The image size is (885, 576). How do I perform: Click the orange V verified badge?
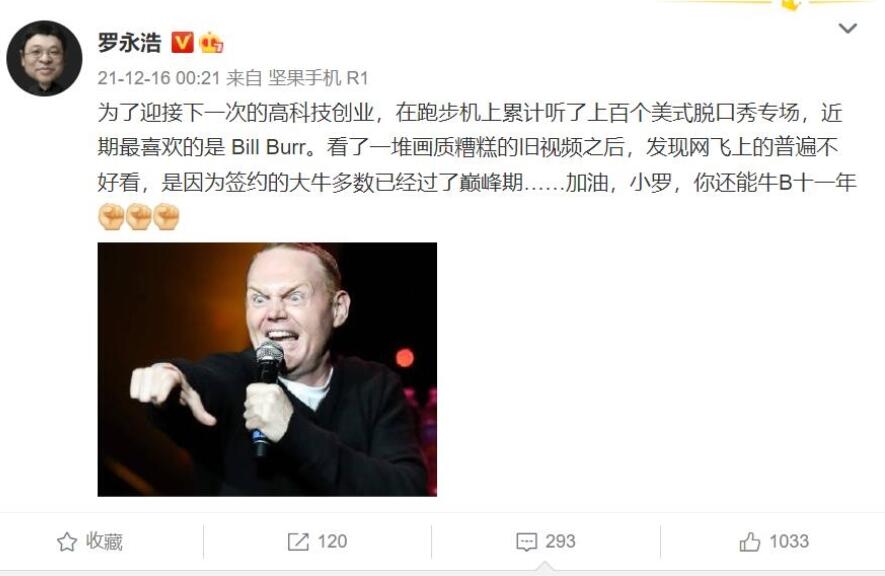[182, 42]
